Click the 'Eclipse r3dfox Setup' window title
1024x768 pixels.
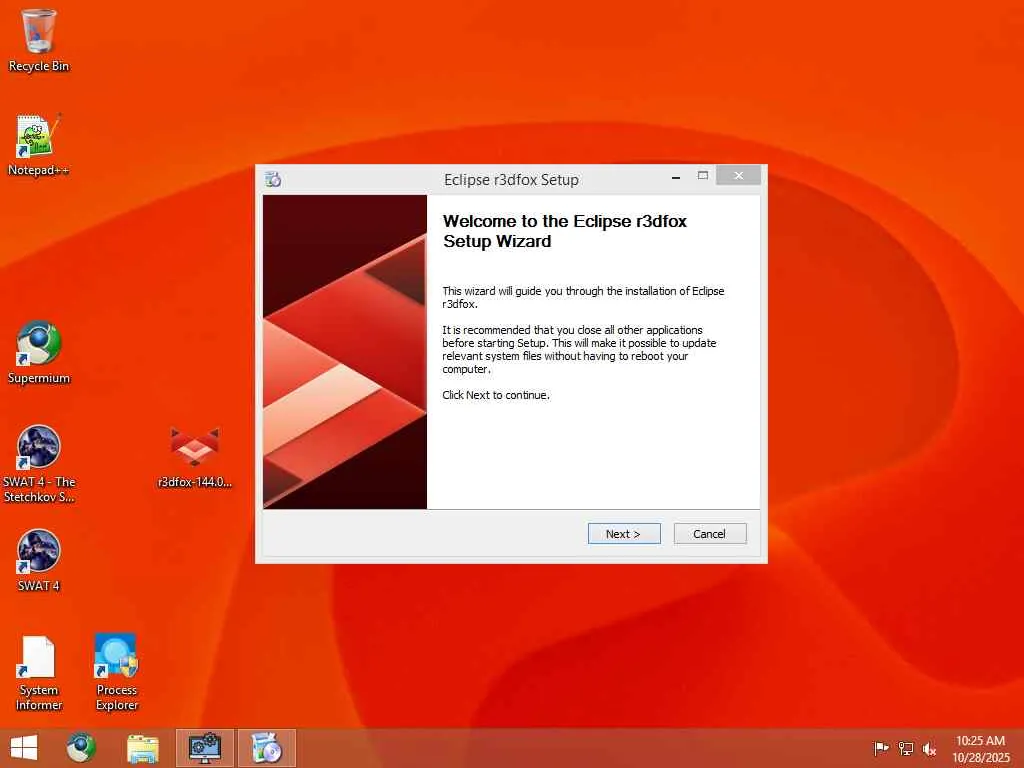pos(511,180)
